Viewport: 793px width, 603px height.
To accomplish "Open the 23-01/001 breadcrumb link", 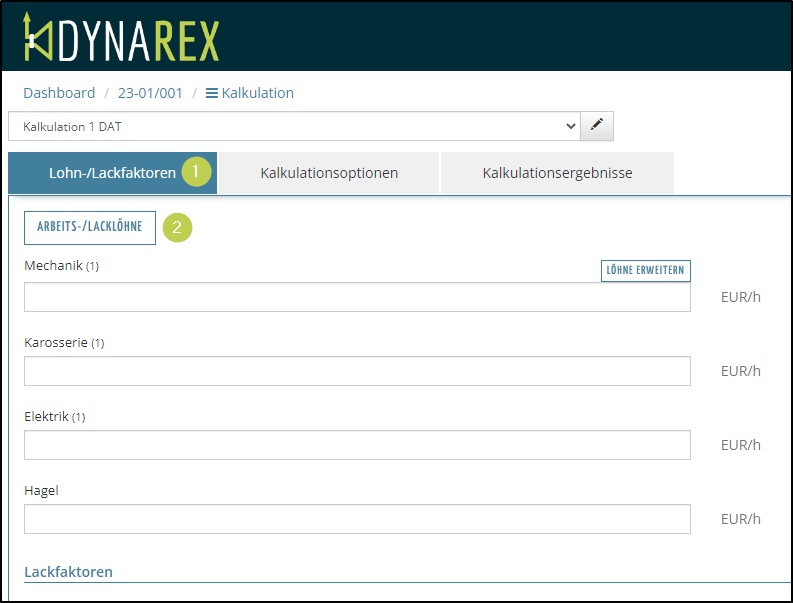I will (x=150, y=93).
